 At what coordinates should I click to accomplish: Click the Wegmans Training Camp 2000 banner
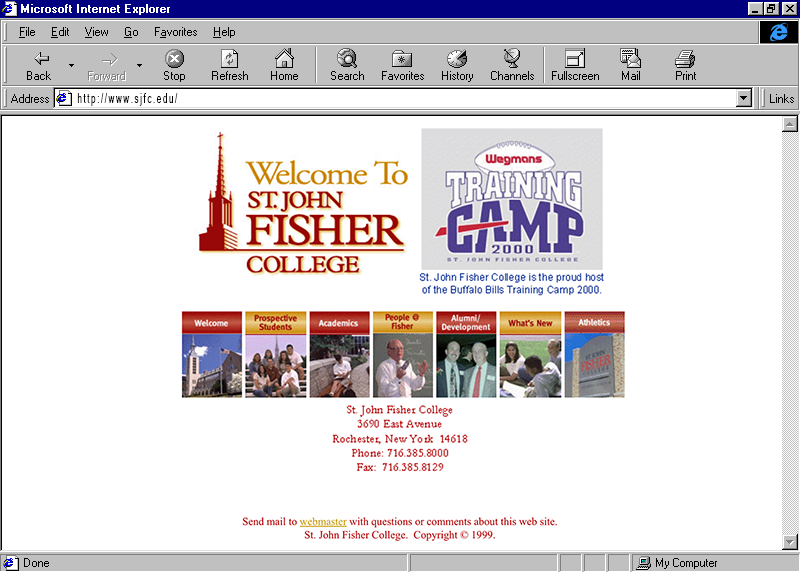click(x=512, y=199)
